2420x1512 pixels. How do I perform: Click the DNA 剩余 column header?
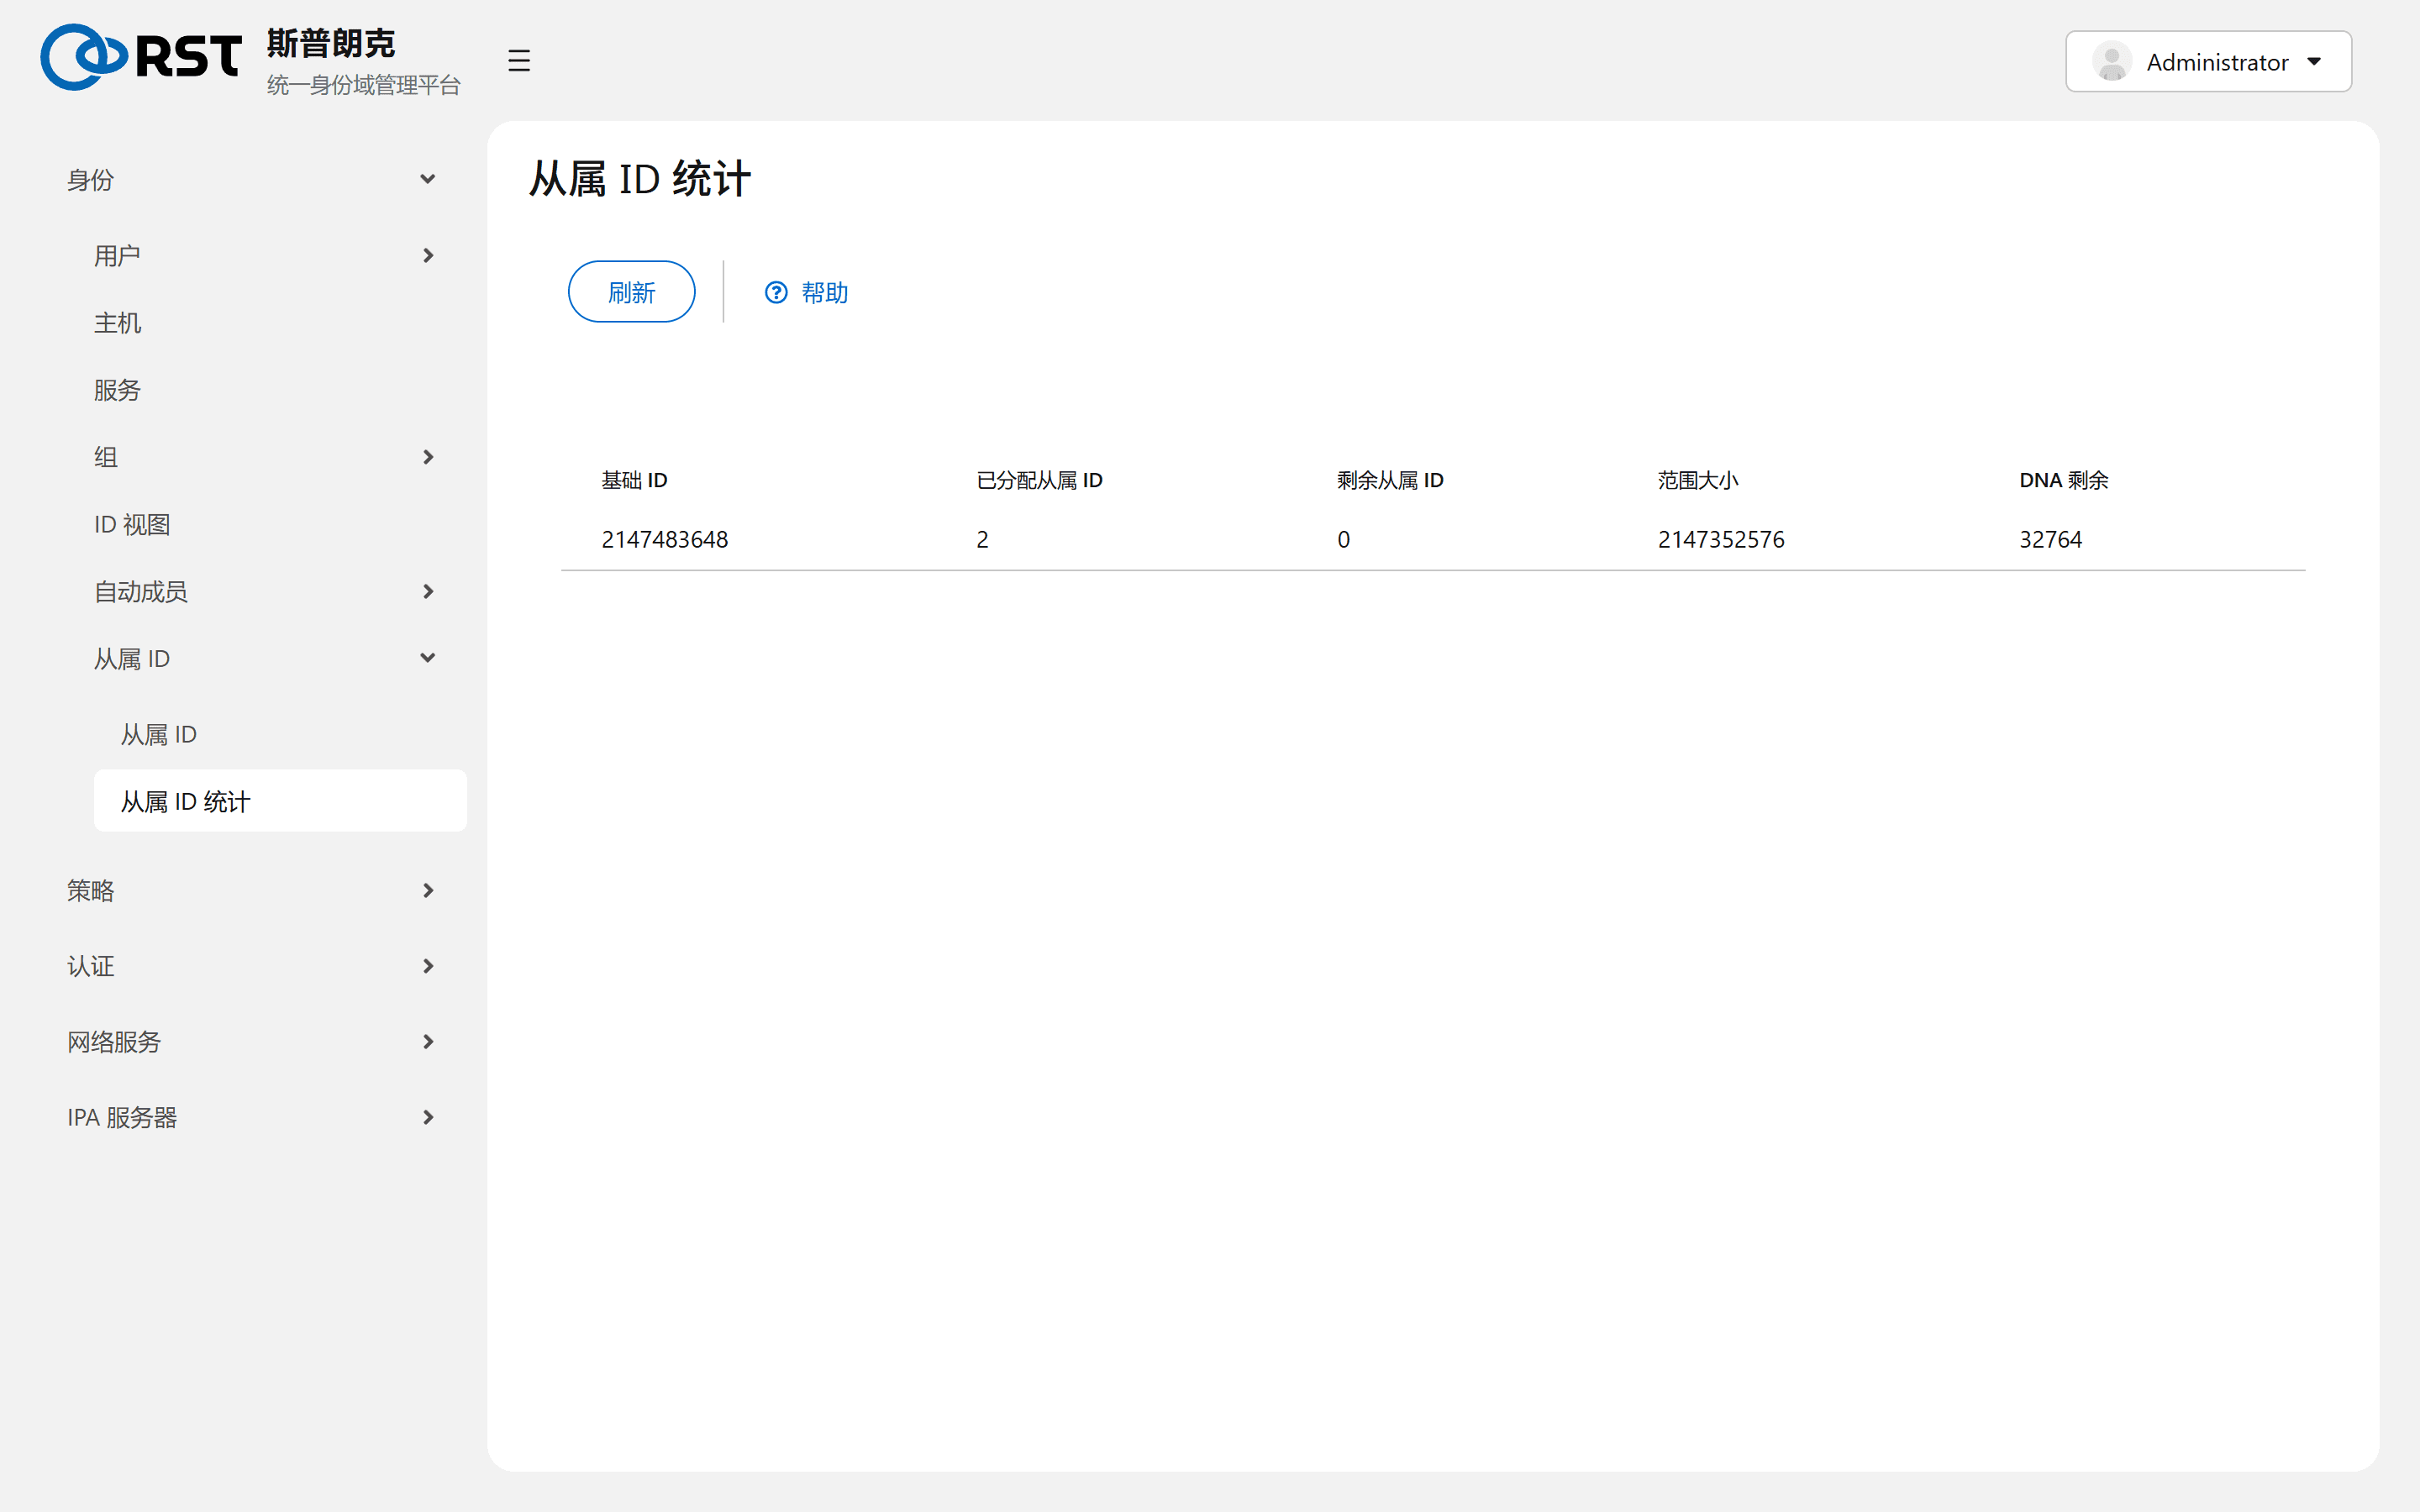click(2063, 480)
